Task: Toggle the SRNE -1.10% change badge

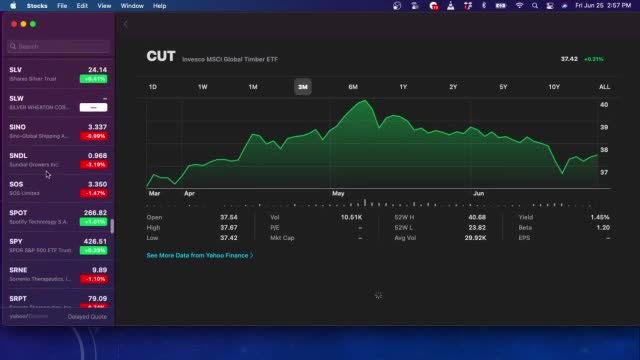Action: click(93, 279)
